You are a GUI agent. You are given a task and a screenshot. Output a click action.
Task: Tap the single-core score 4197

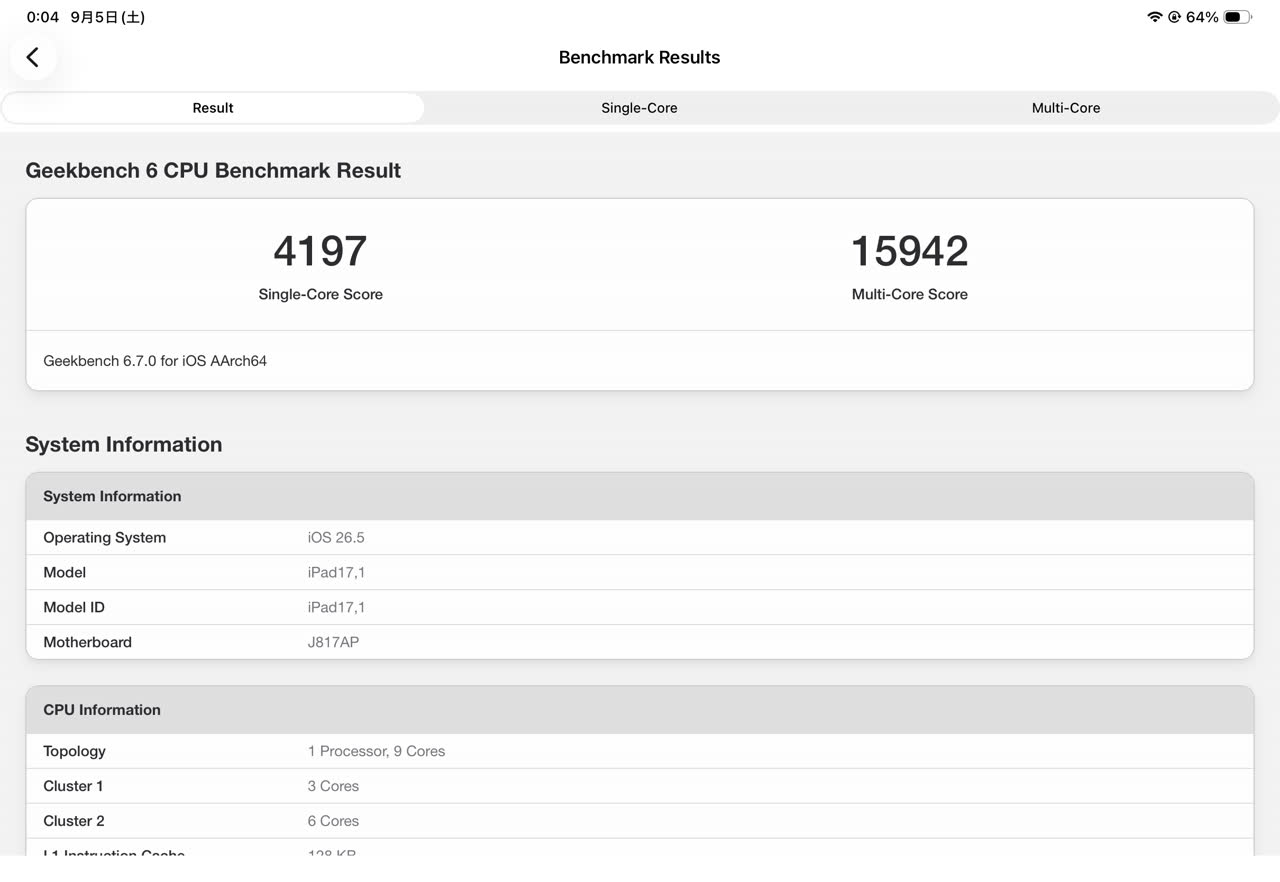click(320, 251)
